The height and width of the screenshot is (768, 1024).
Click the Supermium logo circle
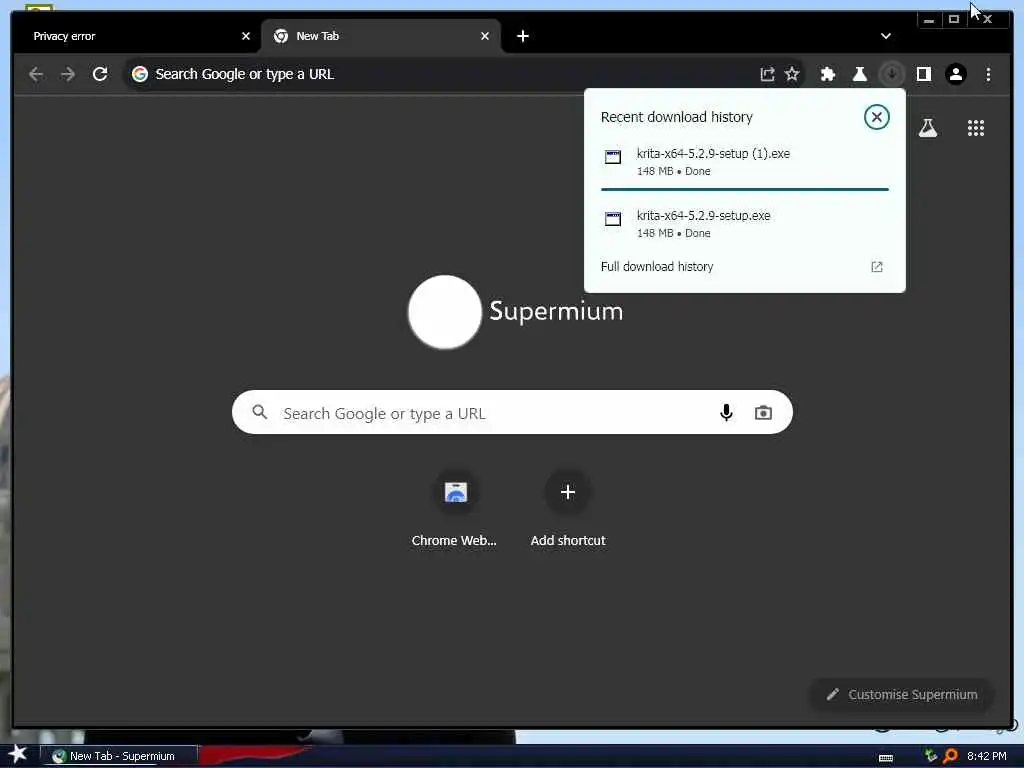pyautogui.click(x=445, y=312)
